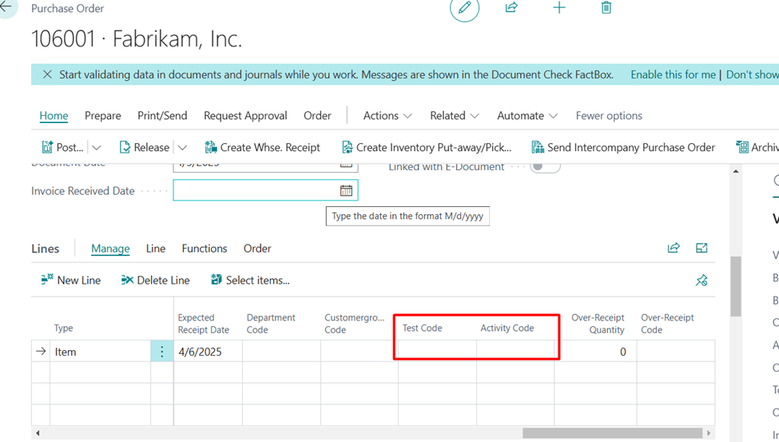Click horizontal scrollbar right arrow
Screen dimensions: 779x442
coord(708,433)
